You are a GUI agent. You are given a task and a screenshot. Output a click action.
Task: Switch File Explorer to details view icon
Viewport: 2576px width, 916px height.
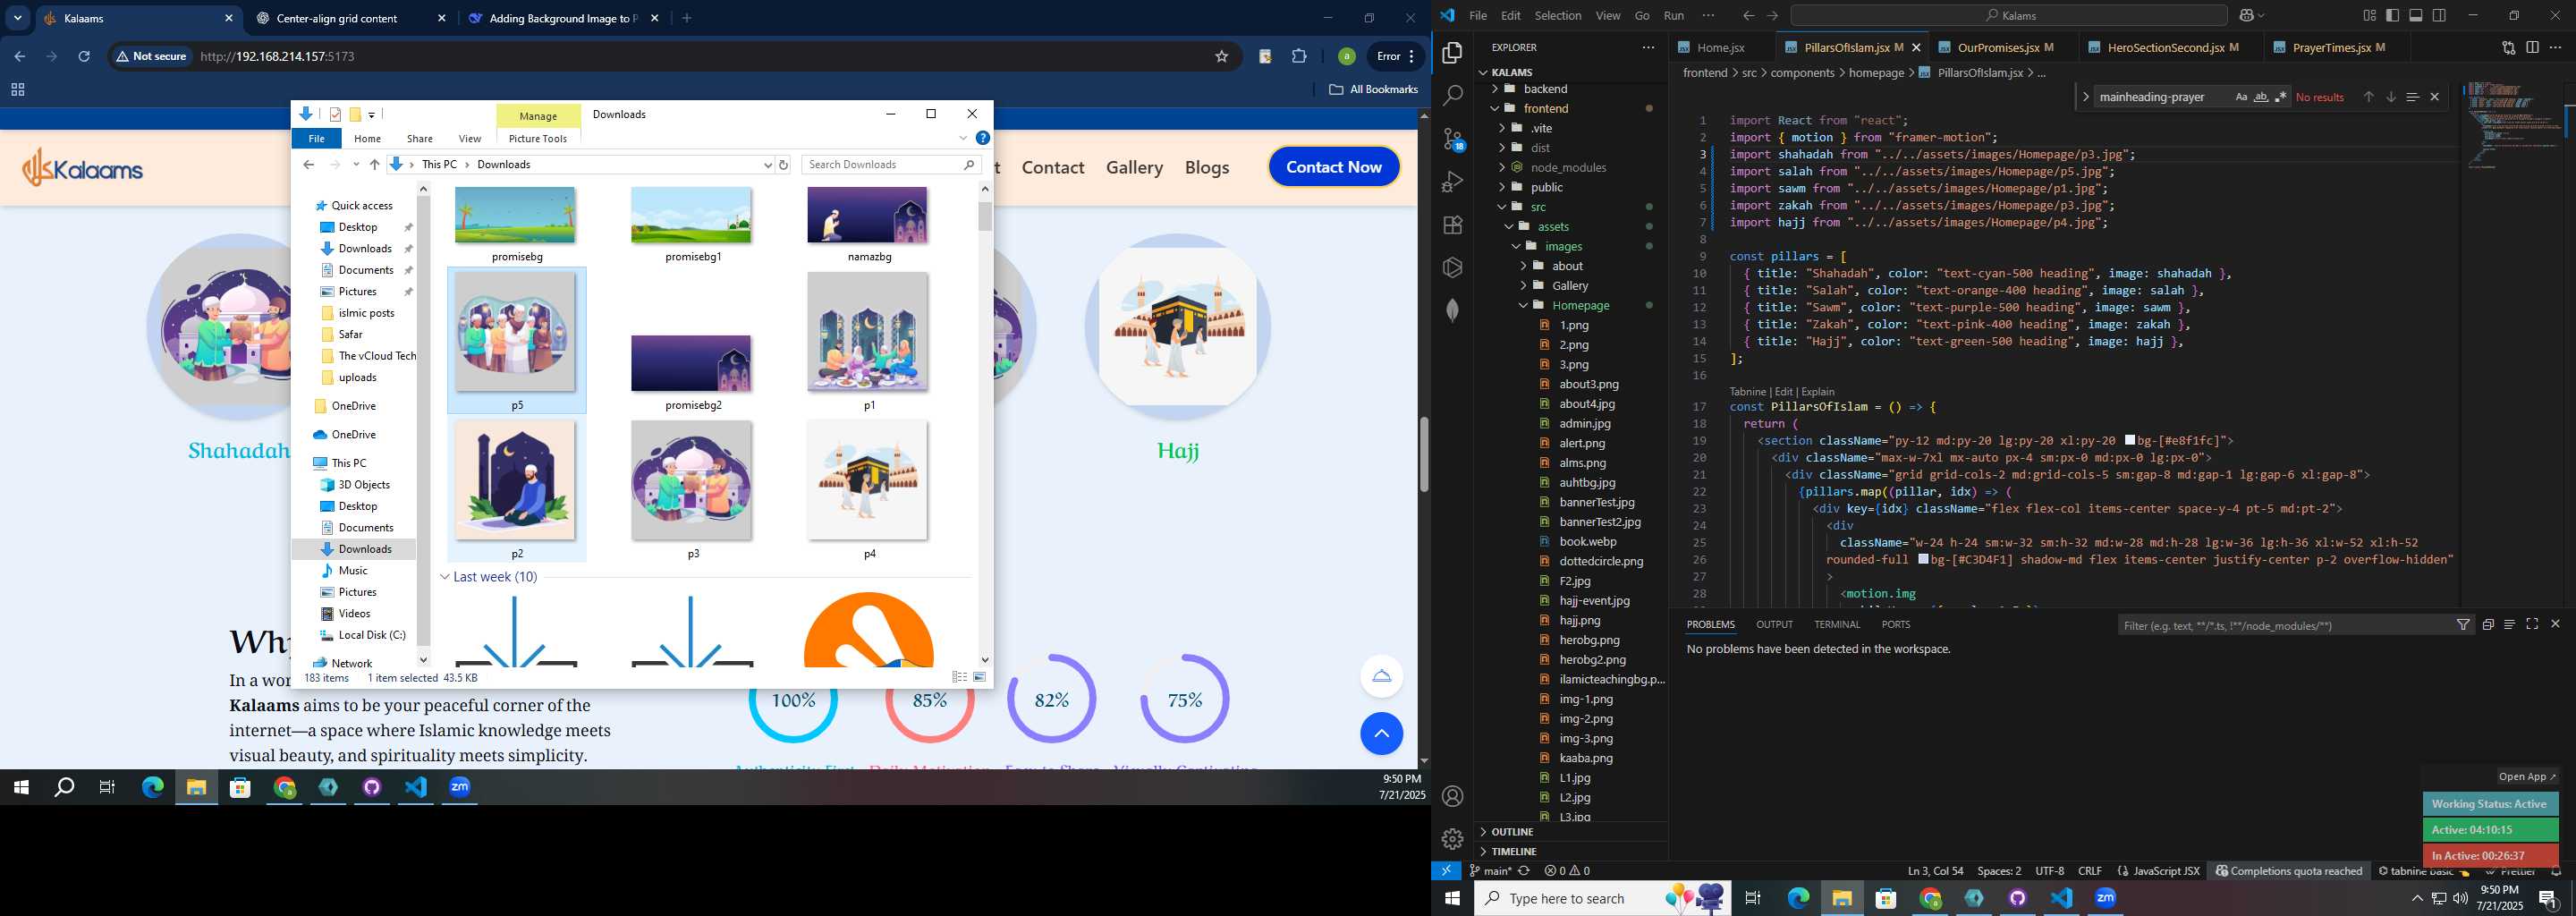click(x=959, y=677)
